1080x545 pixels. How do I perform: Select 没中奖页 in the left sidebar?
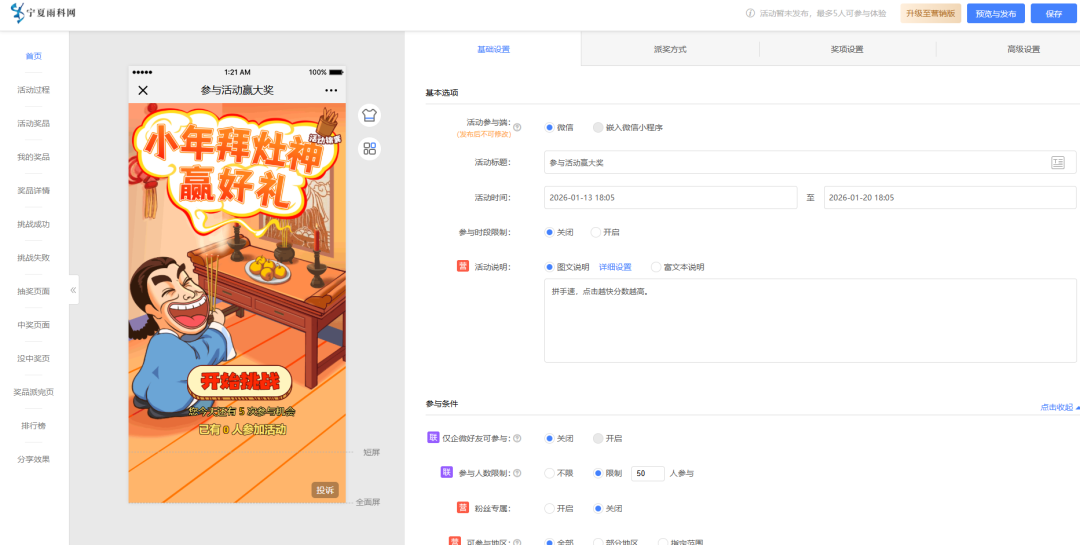click(34, 358)
